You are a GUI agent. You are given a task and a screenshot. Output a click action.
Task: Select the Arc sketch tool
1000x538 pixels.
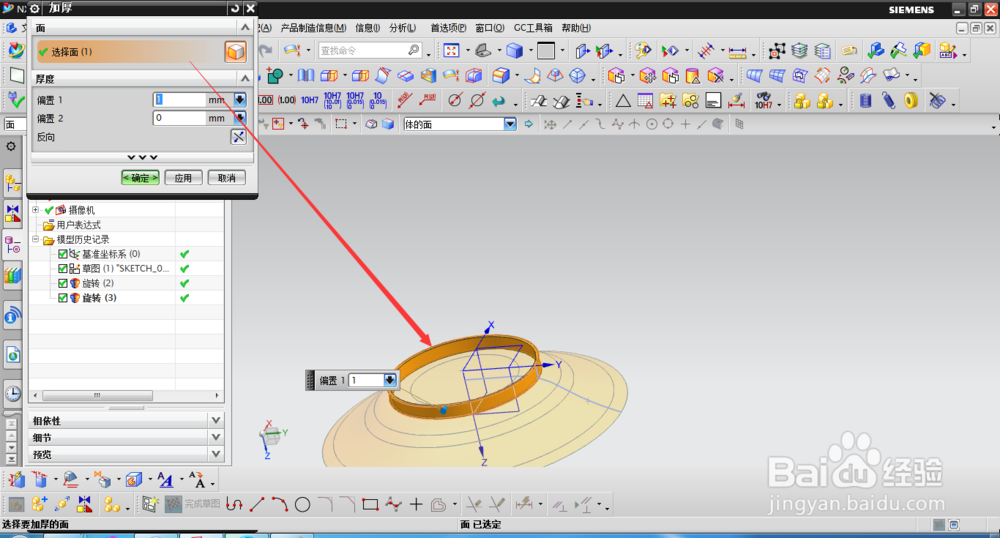coord(279,504)
